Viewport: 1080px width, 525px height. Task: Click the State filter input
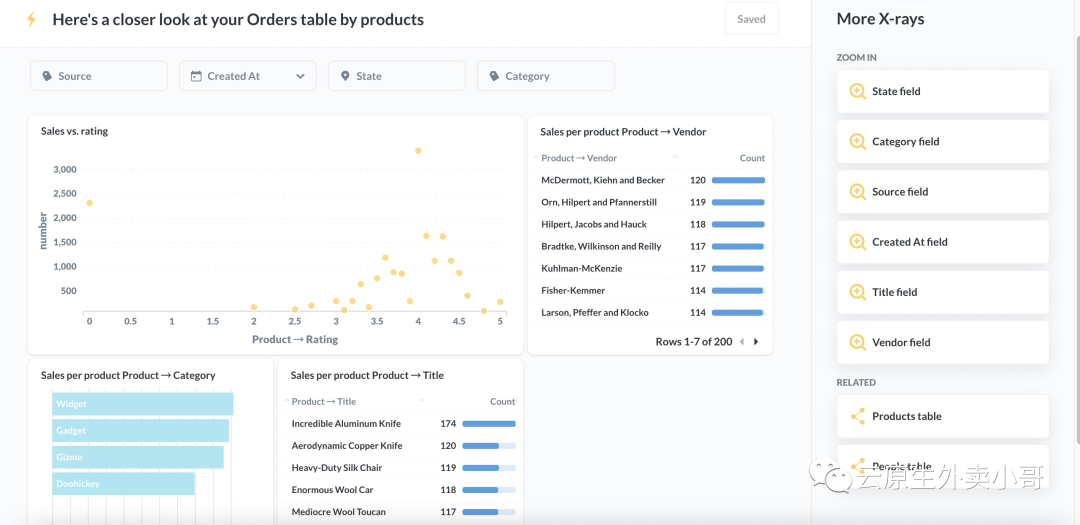397,76
